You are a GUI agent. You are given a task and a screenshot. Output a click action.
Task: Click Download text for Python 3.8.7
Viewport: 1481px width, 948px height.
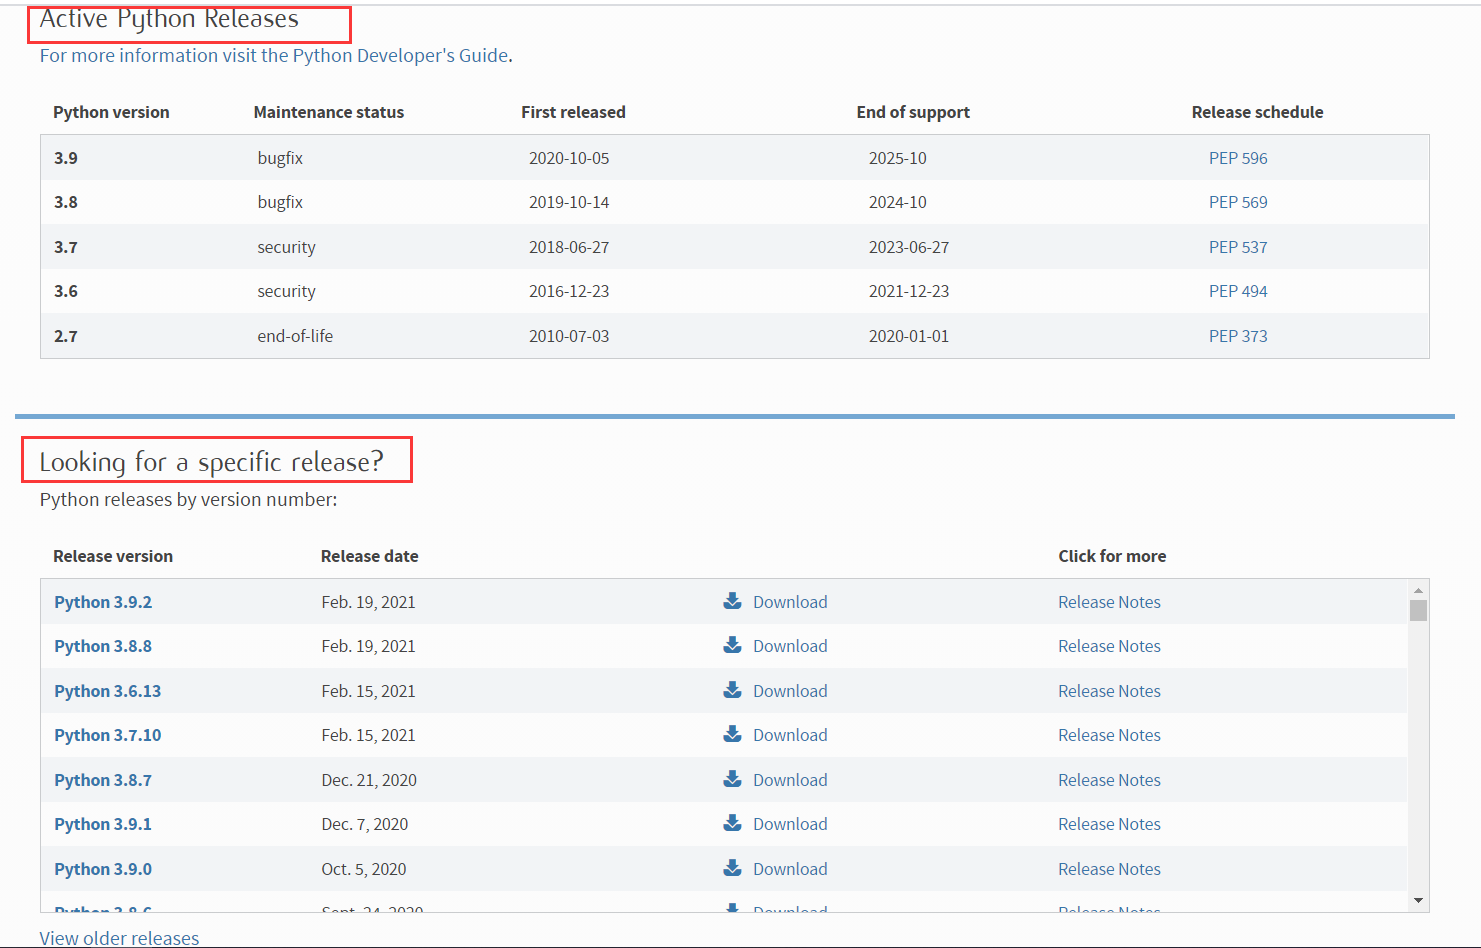(x=790, y=780)
